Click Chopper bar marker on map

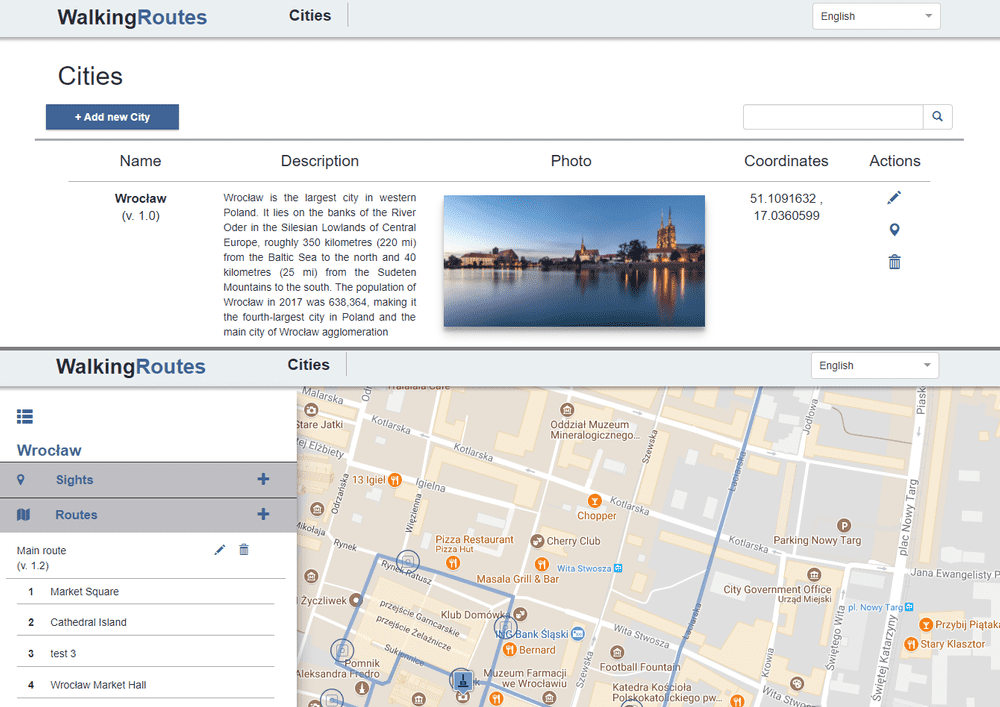[x=594, y=501]
